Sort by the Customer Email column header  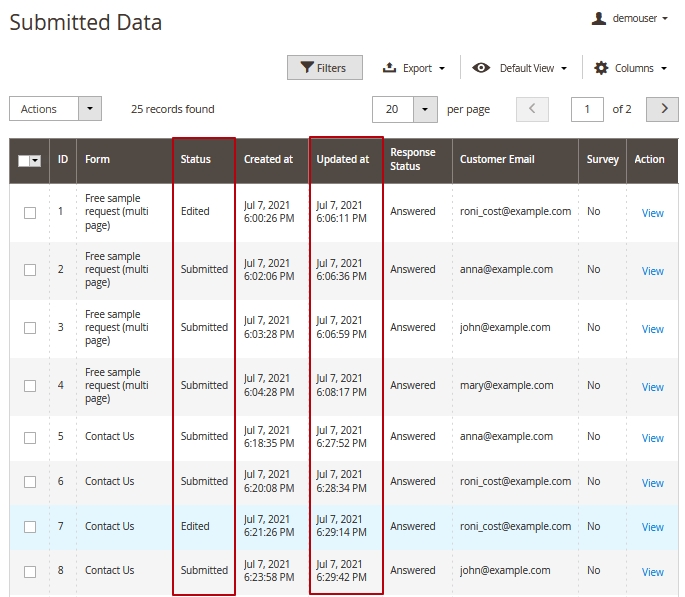497,159
